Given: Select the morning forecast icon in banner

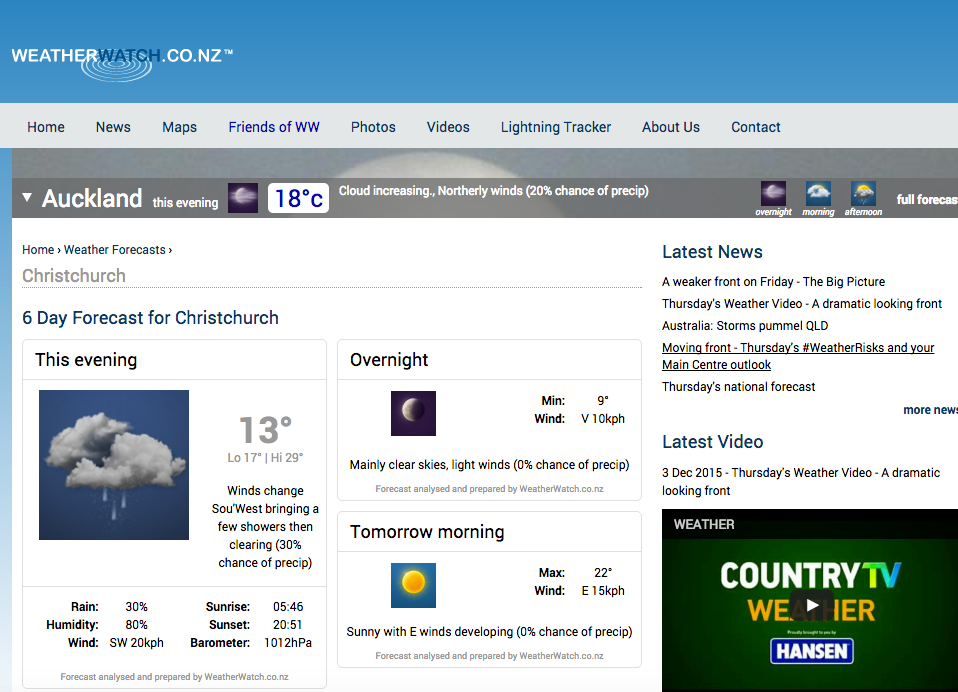Looking at the screenshot, I should pos(818,194).
